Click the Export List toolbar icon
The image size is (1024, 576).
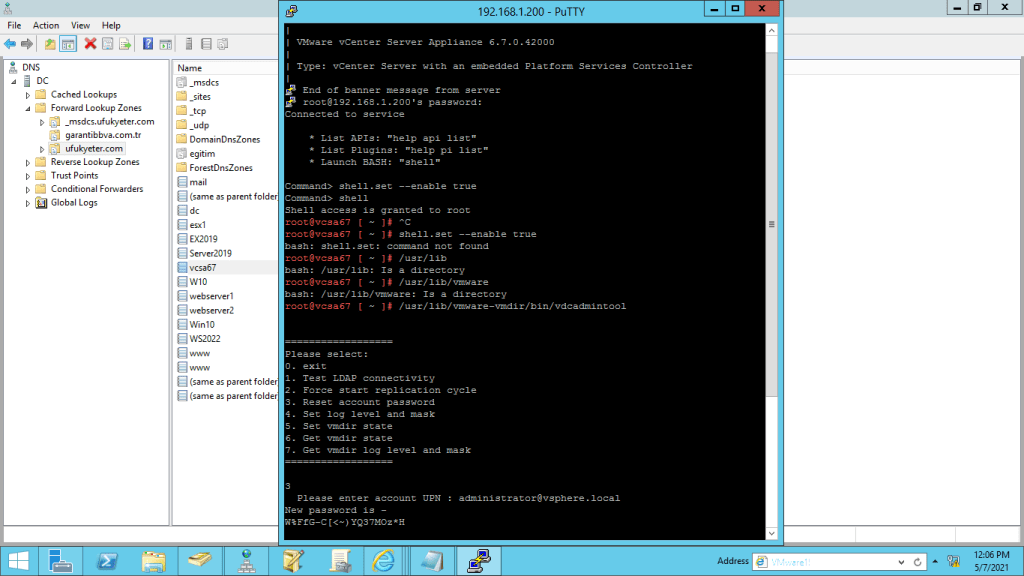[125, 44]
